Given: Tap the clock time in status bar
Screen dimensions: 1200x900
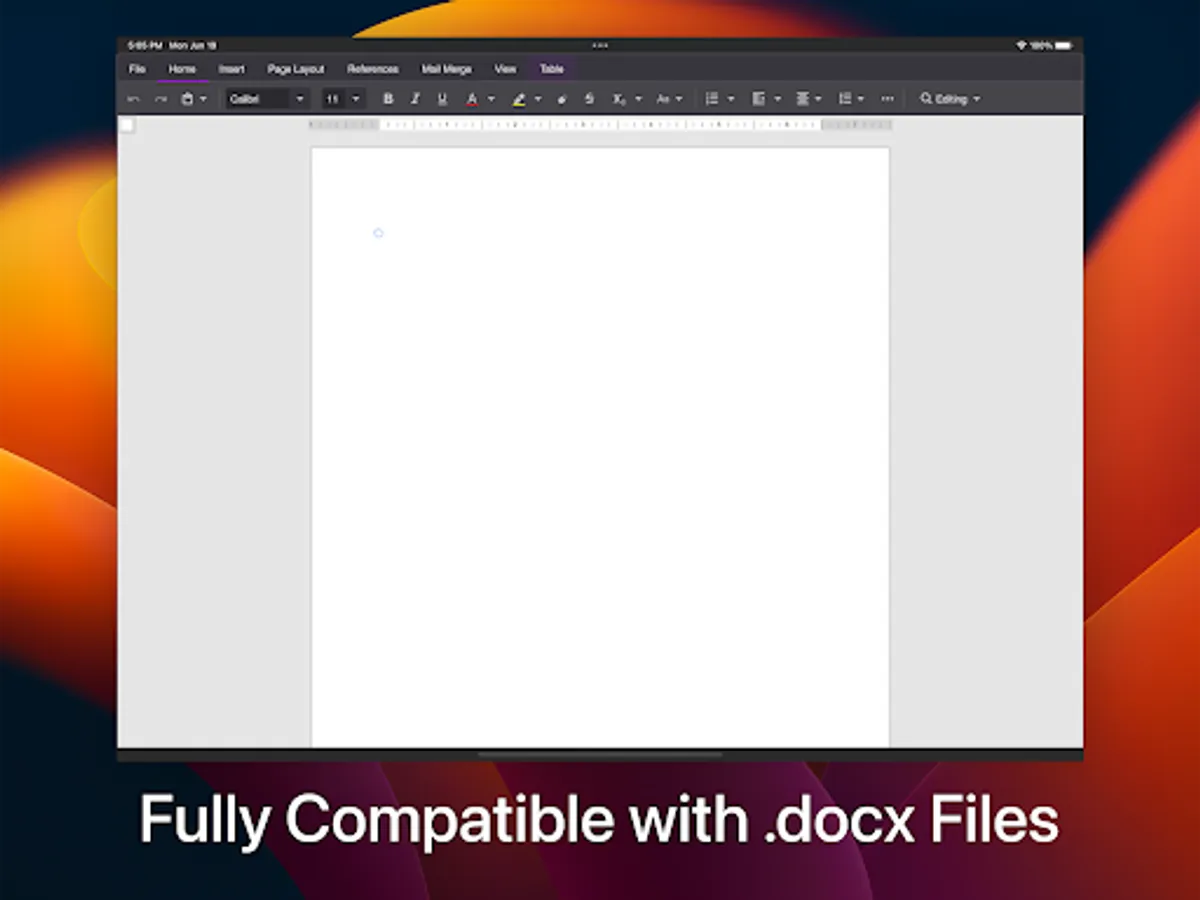Looking at the screenshot, I should tap(146, 45).
